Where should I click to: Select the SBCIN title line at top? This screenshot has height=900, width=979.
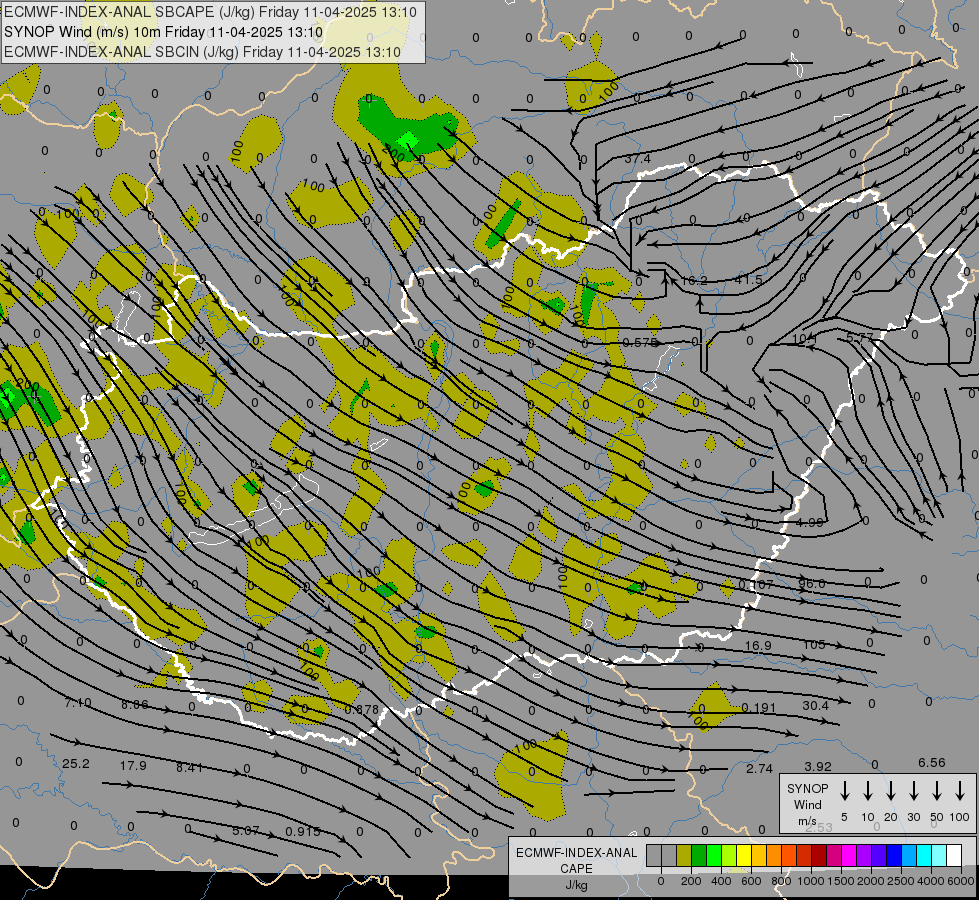point(202,52)
